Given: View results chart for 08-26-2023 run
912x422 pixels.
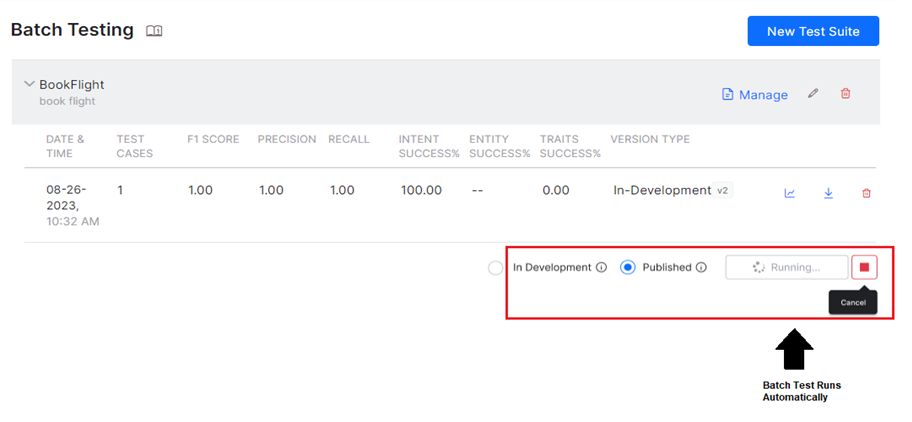Looking at the screenshot, I should pyautogui.click(x=789, y=194).
